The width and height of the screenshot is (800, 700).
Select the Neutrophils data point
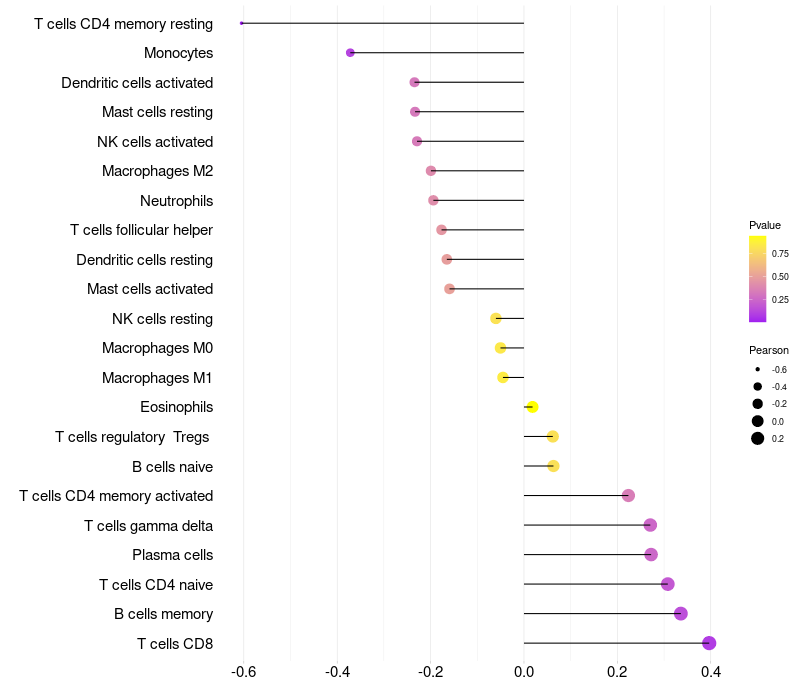tap(433, 200)
